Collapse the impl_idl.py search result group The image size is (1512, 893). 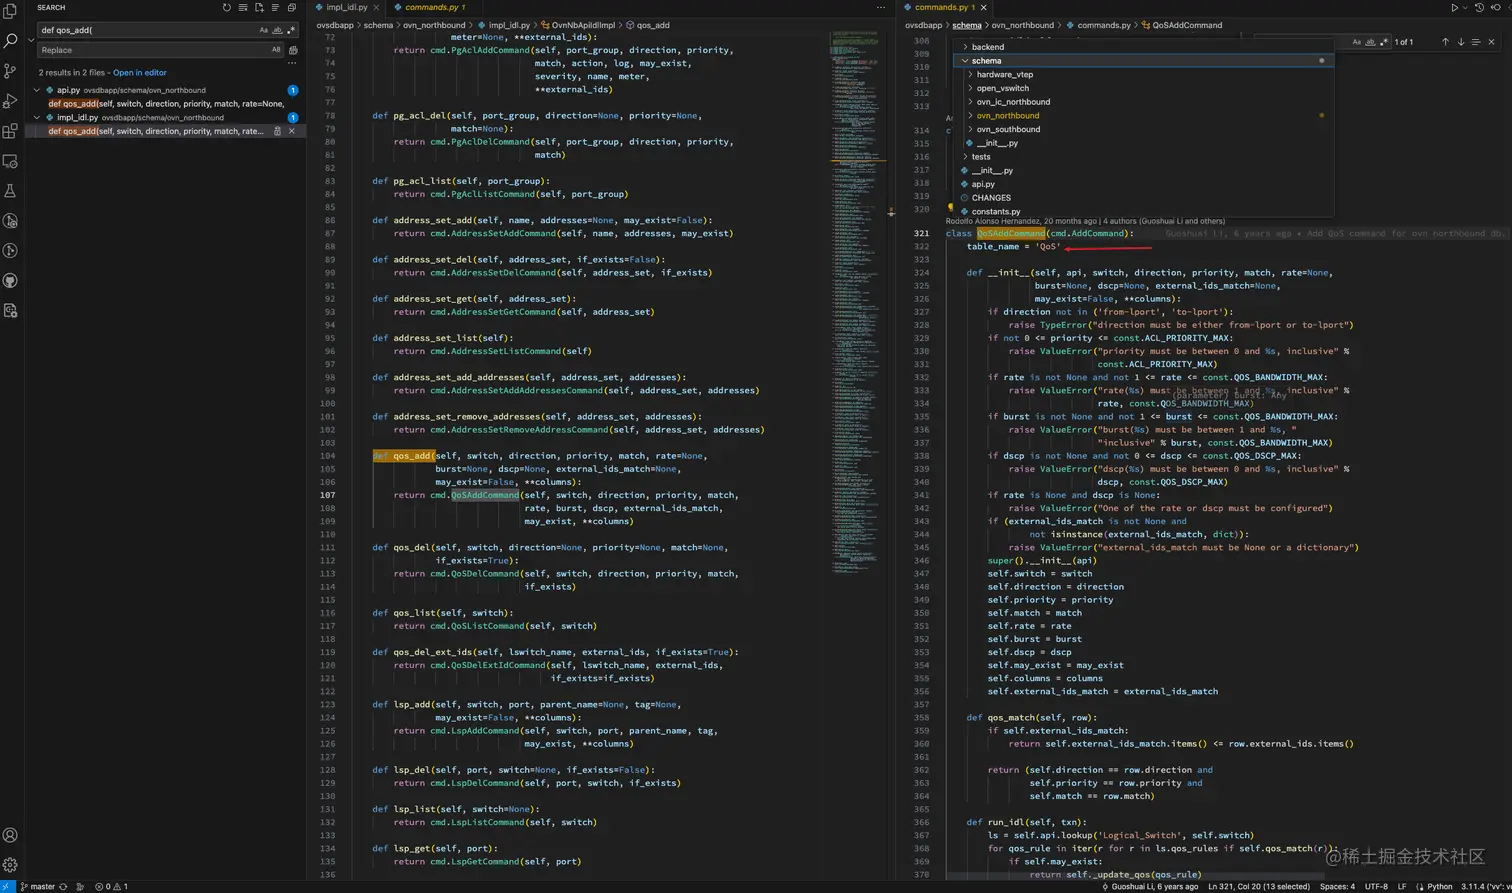37,117
